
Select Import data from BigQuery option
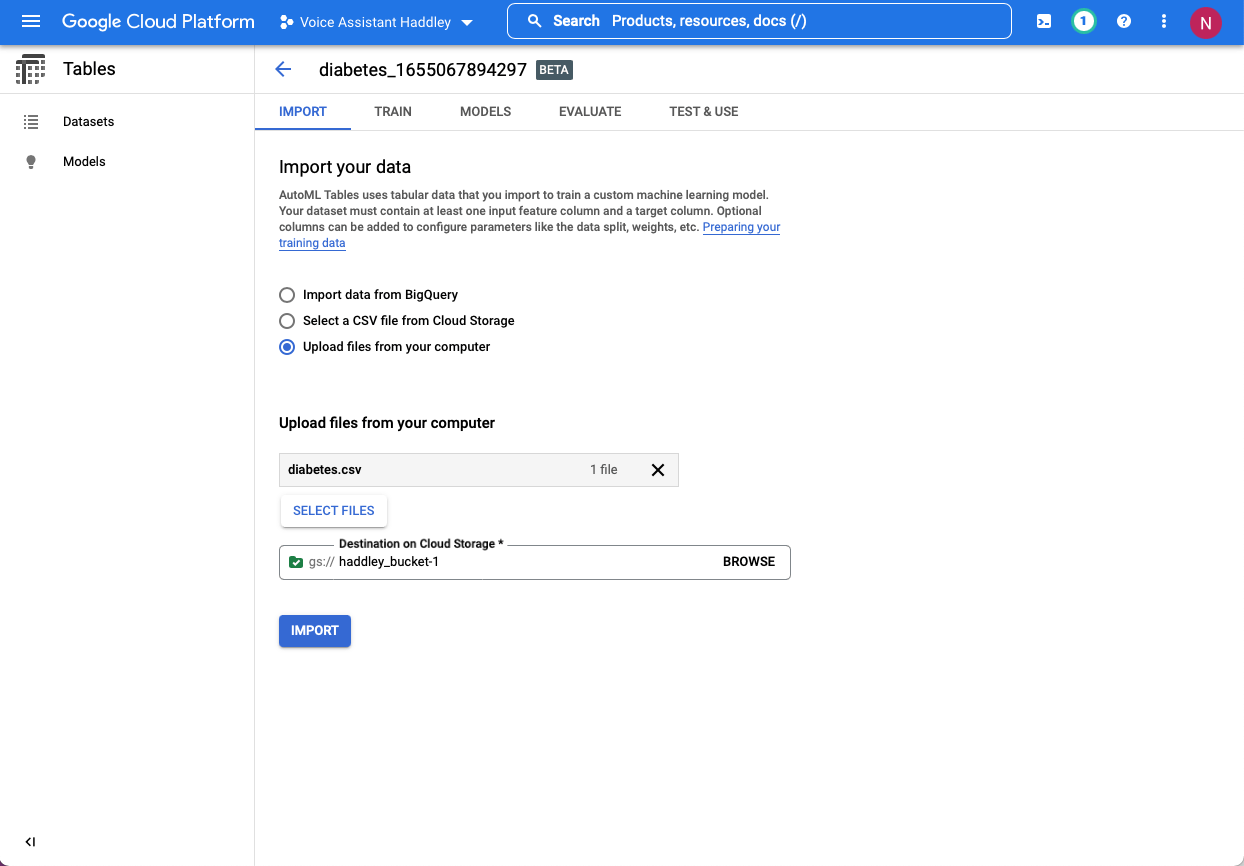pyautogui.click(x=287, y=295)
